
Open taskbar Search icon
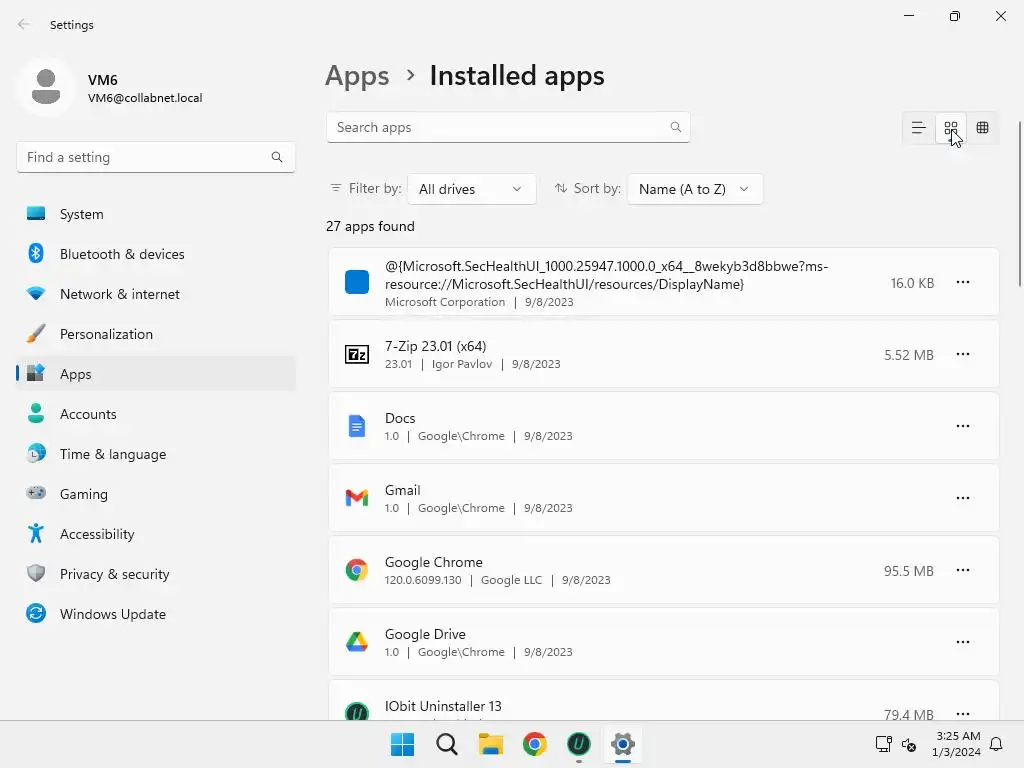[x=447, y=744]
